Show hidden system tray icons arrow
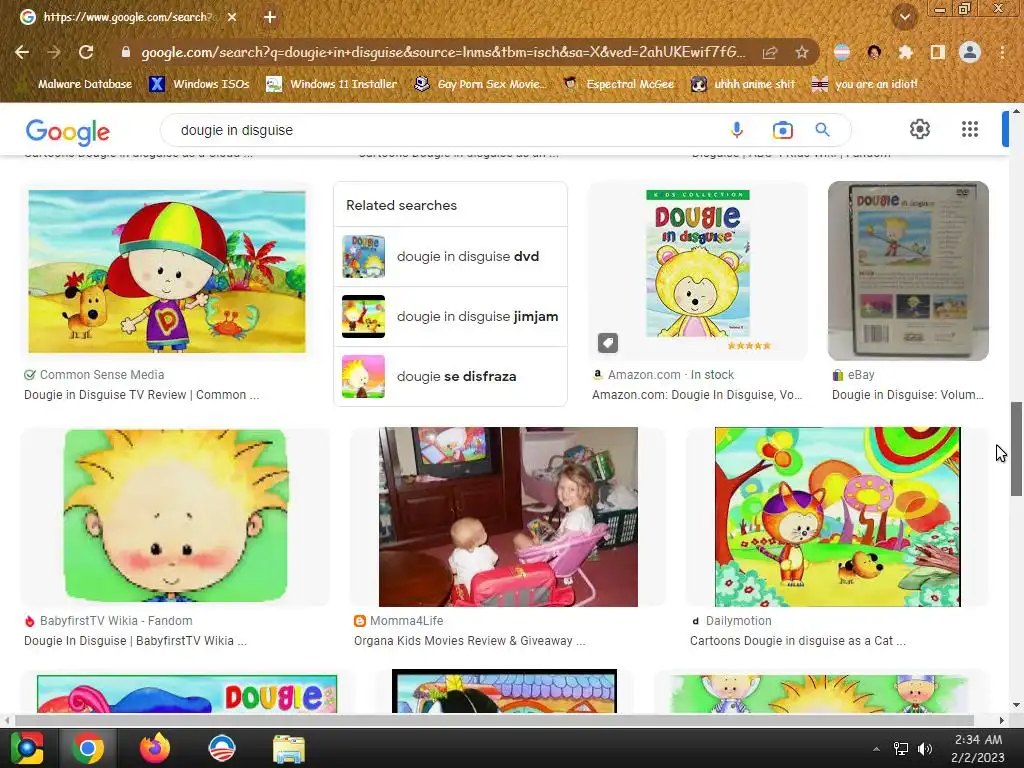Screen dimensions: 1024x768 (876, 749)
